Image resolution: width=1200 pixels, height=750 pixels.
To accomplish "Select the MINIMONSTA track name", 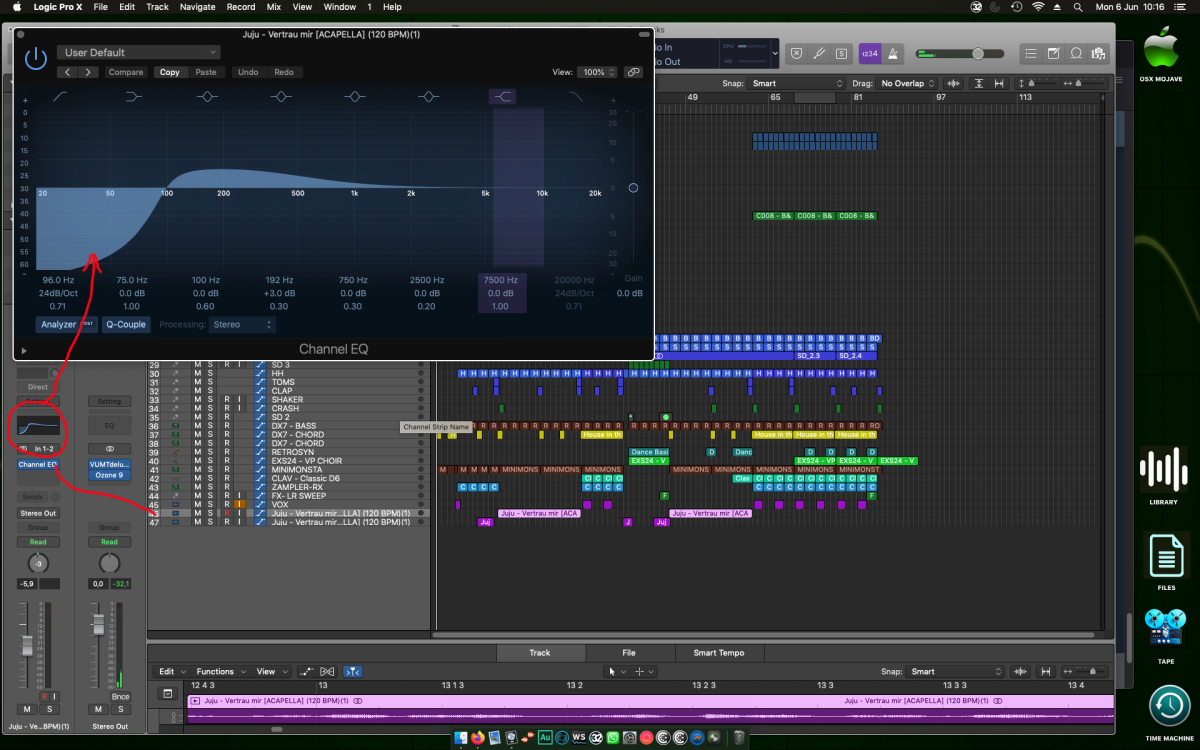I will coord(297,470).
